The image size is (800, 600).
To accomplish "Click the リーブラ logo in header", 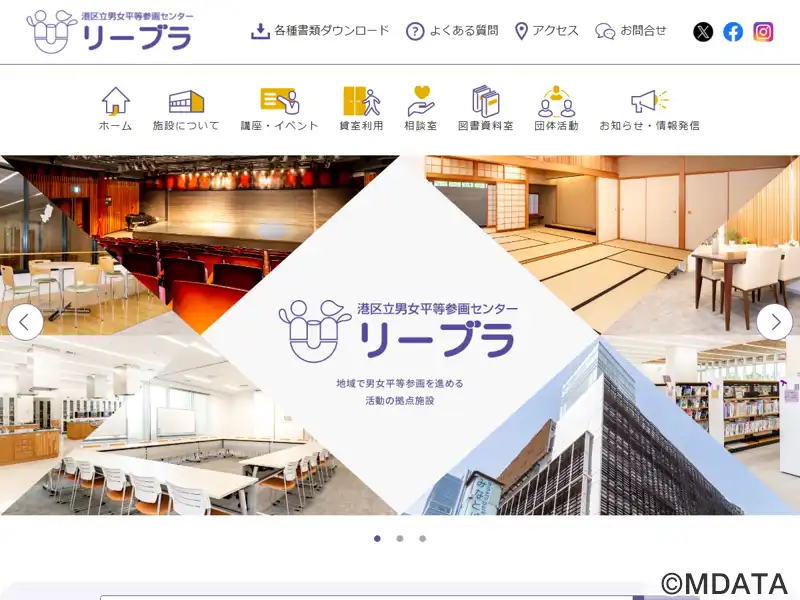I will point(110,32).
